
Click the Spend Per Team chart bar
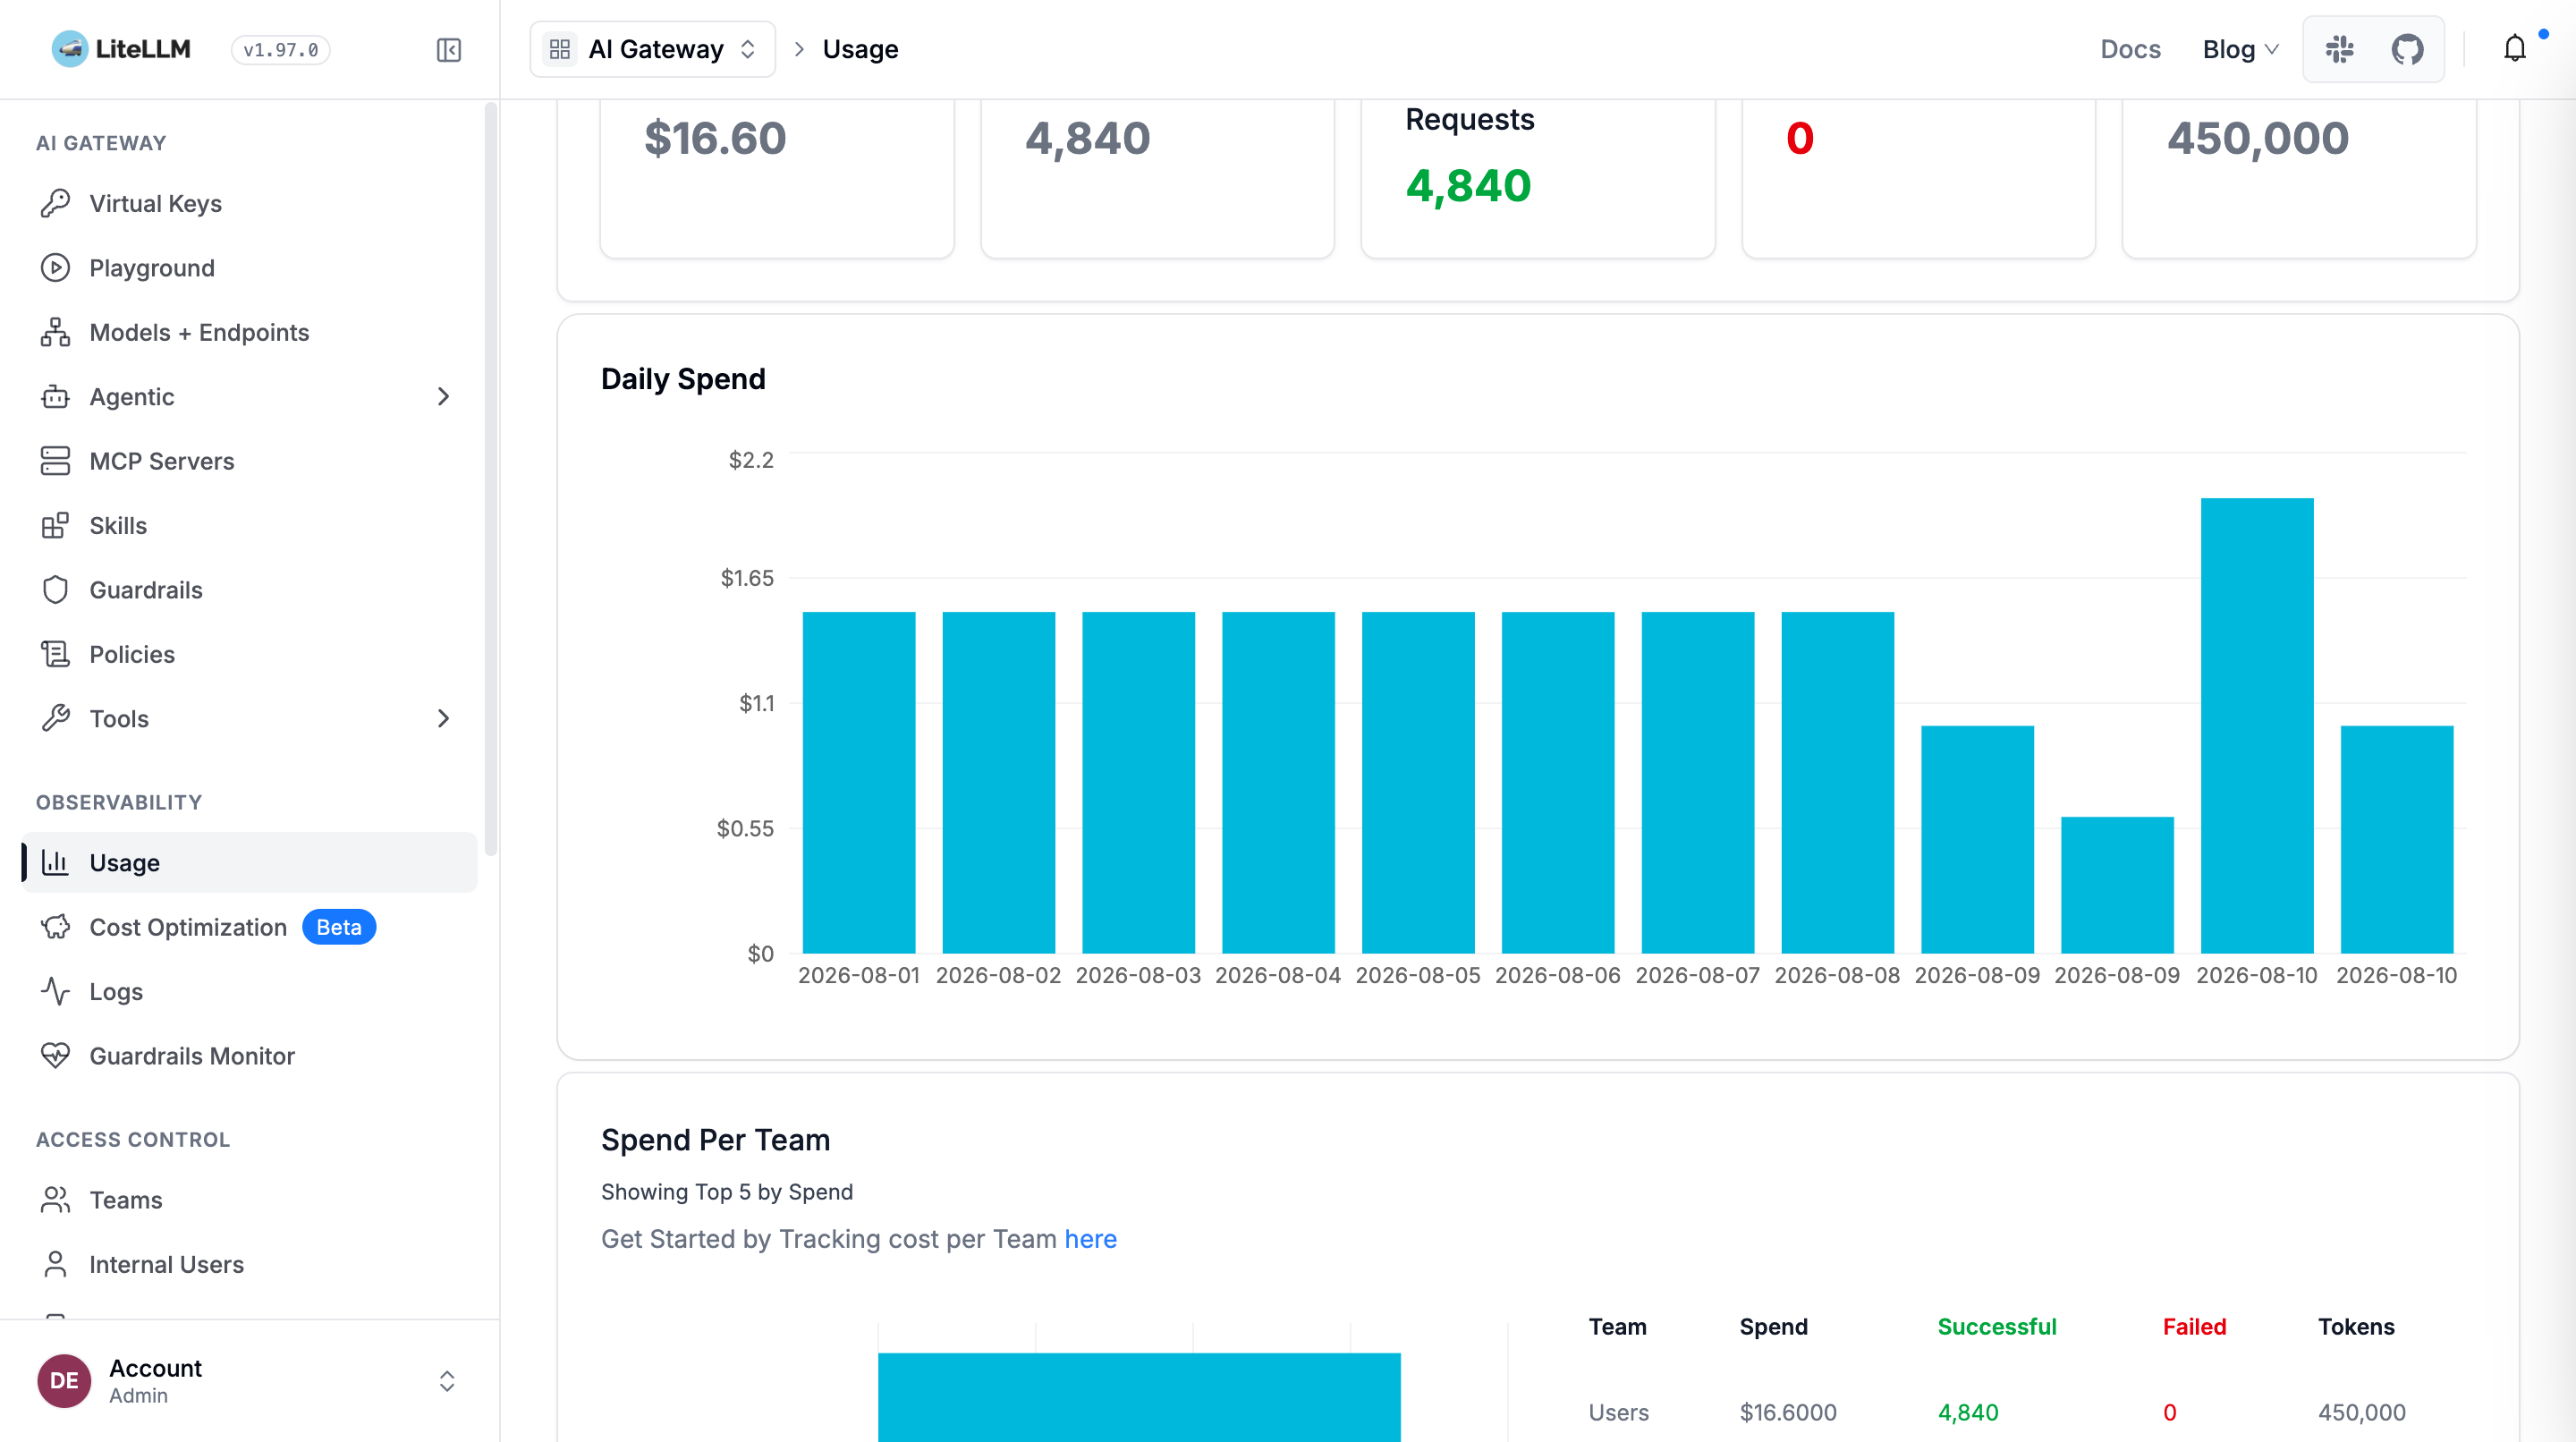[x=1139, y=1397]
